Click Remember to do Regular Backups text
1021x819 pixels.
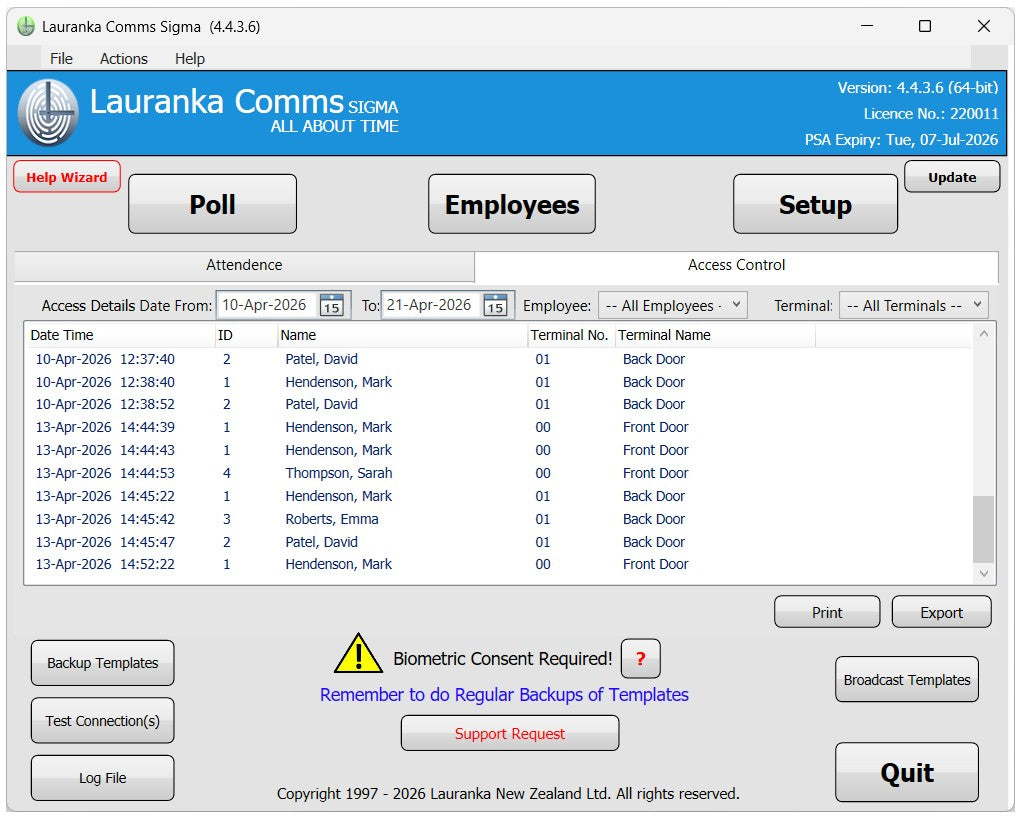(x=504, y=695)
